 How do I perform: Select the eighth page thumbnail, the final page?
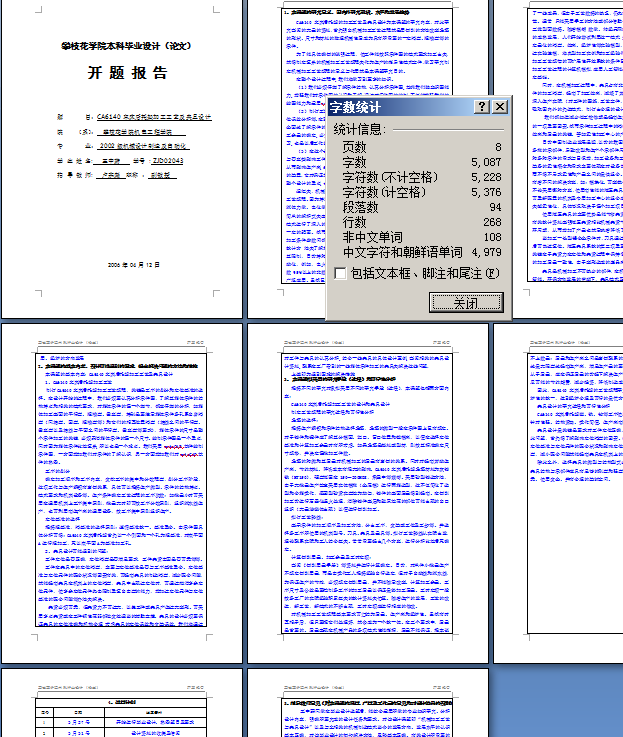368,703
